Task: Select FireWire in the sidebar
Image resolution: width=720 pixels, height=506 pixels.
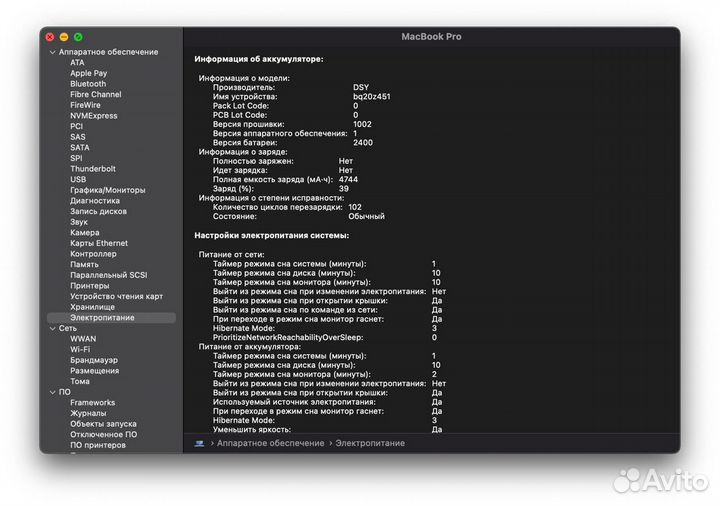Action: pyautogui.click(x=85, y=105)
